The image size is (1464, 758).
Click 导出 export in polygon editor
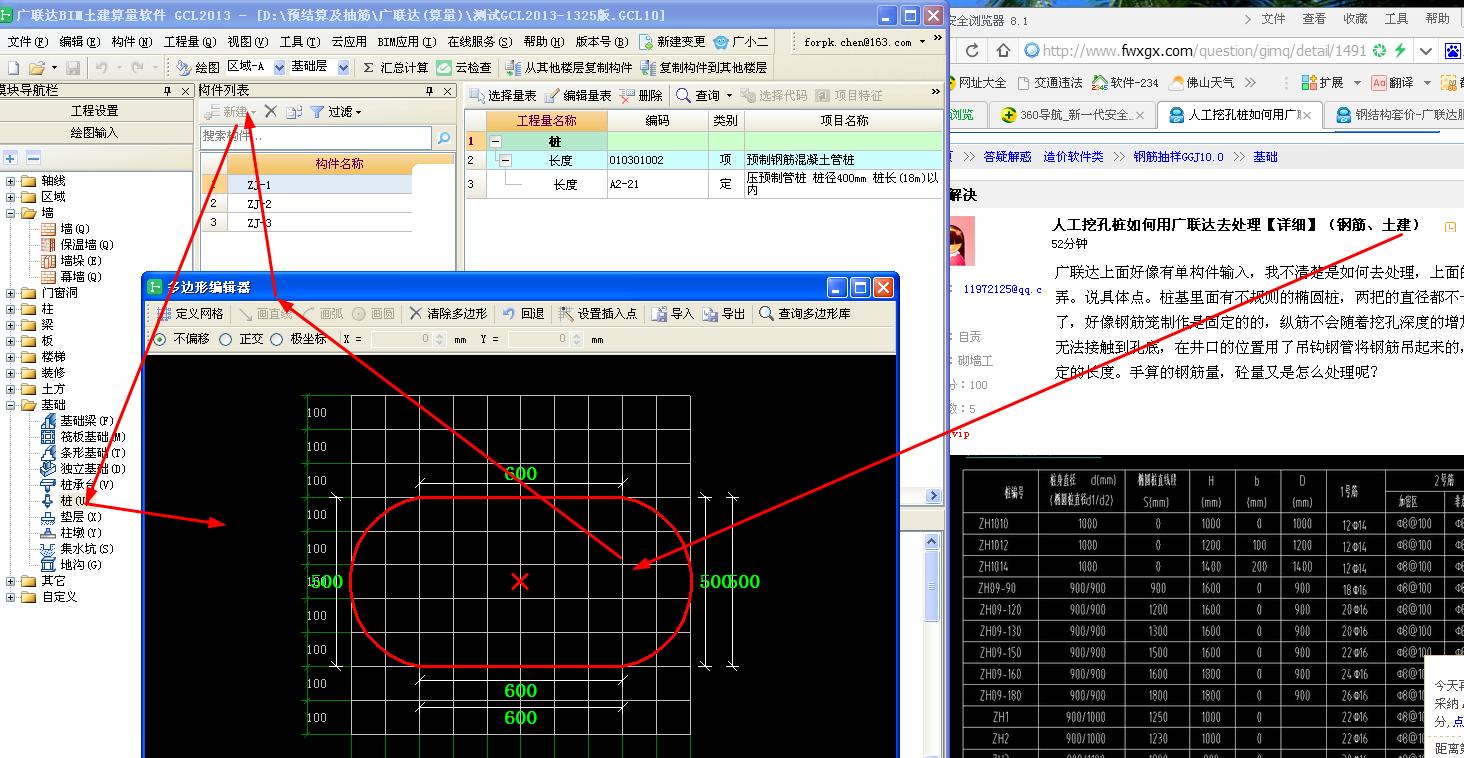click(724, 313)
